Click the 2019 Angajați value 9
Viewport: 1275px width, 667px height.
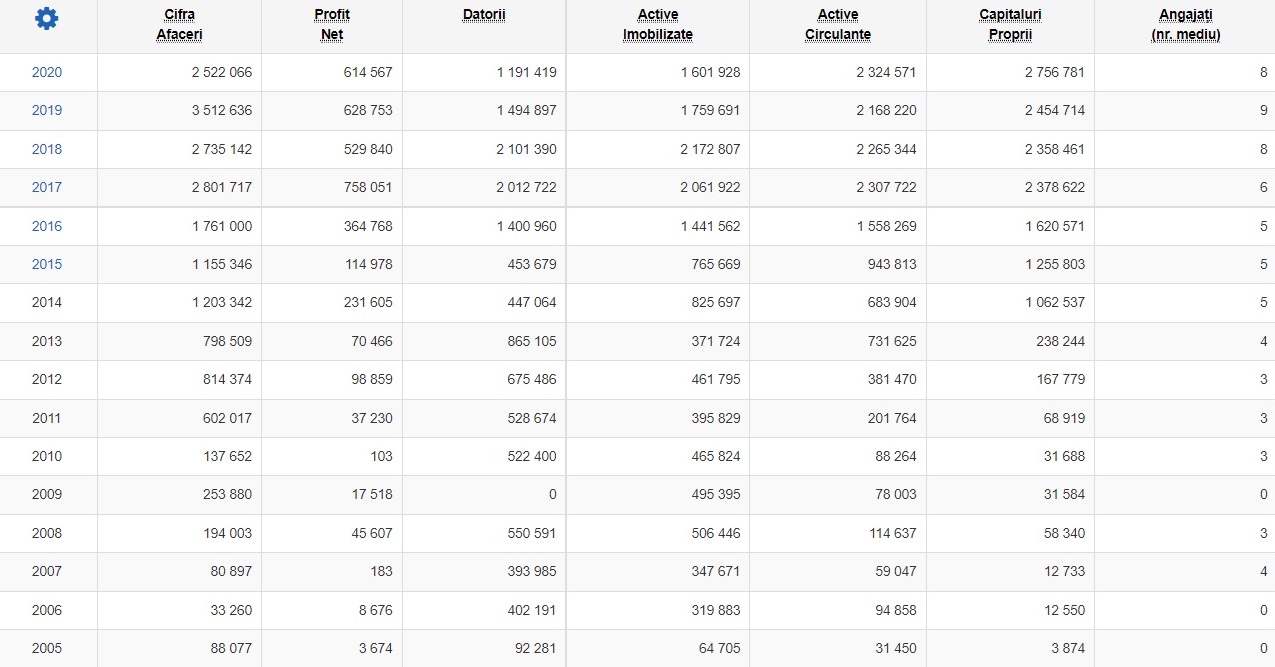(x=1264, y=110)
